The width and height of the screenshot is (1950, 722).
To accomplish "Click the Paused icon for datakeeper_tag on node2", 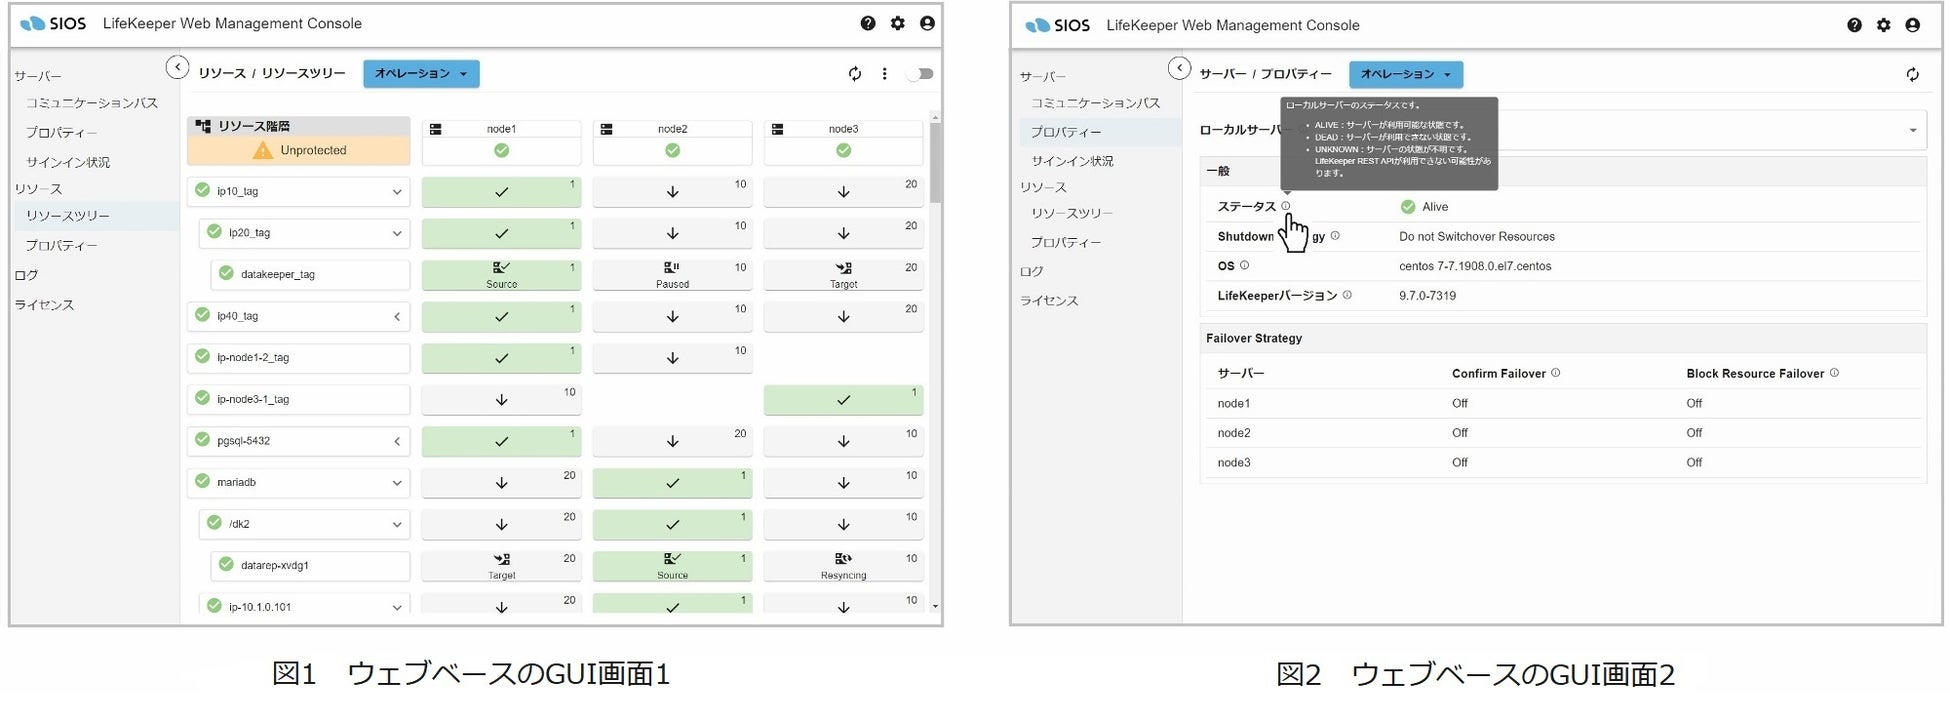I will point(672,269).
